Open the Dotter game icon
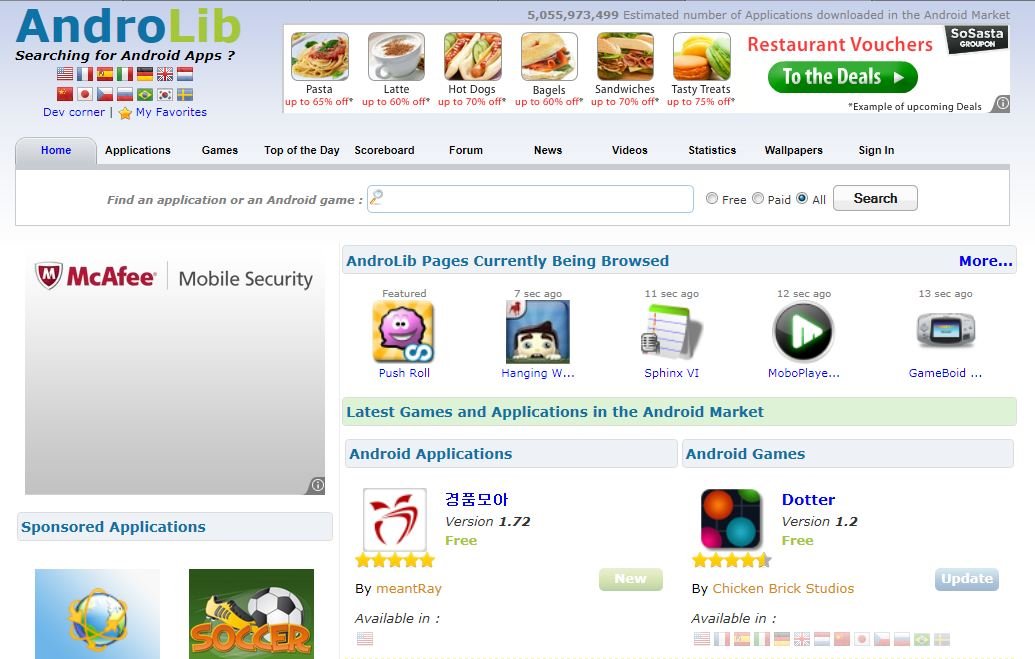Image resolution: width=1035 pixels, height=659 pixels. pyautogui.click(x=731, y=519)
